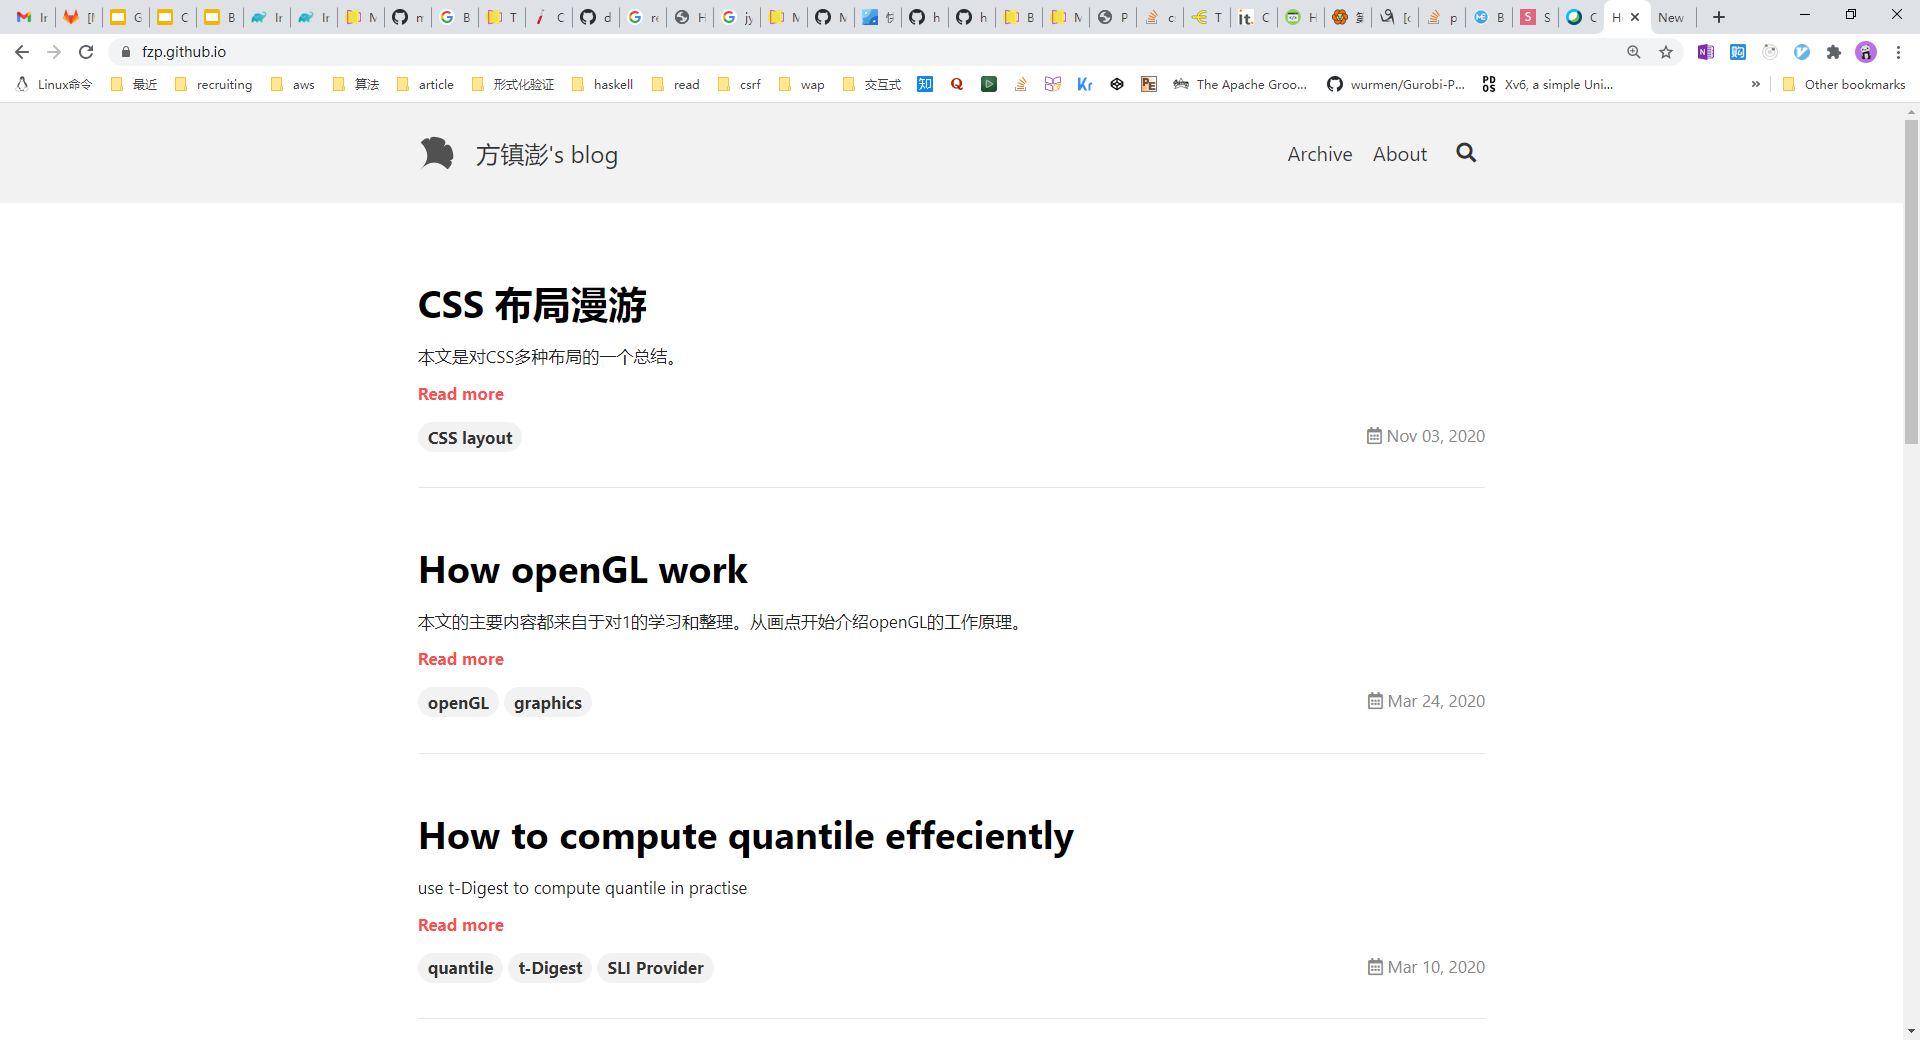This screenshot has width=1920, height=1040.
Task: Toggle the bookmark star for this page
Action: tap(1666, 52)
